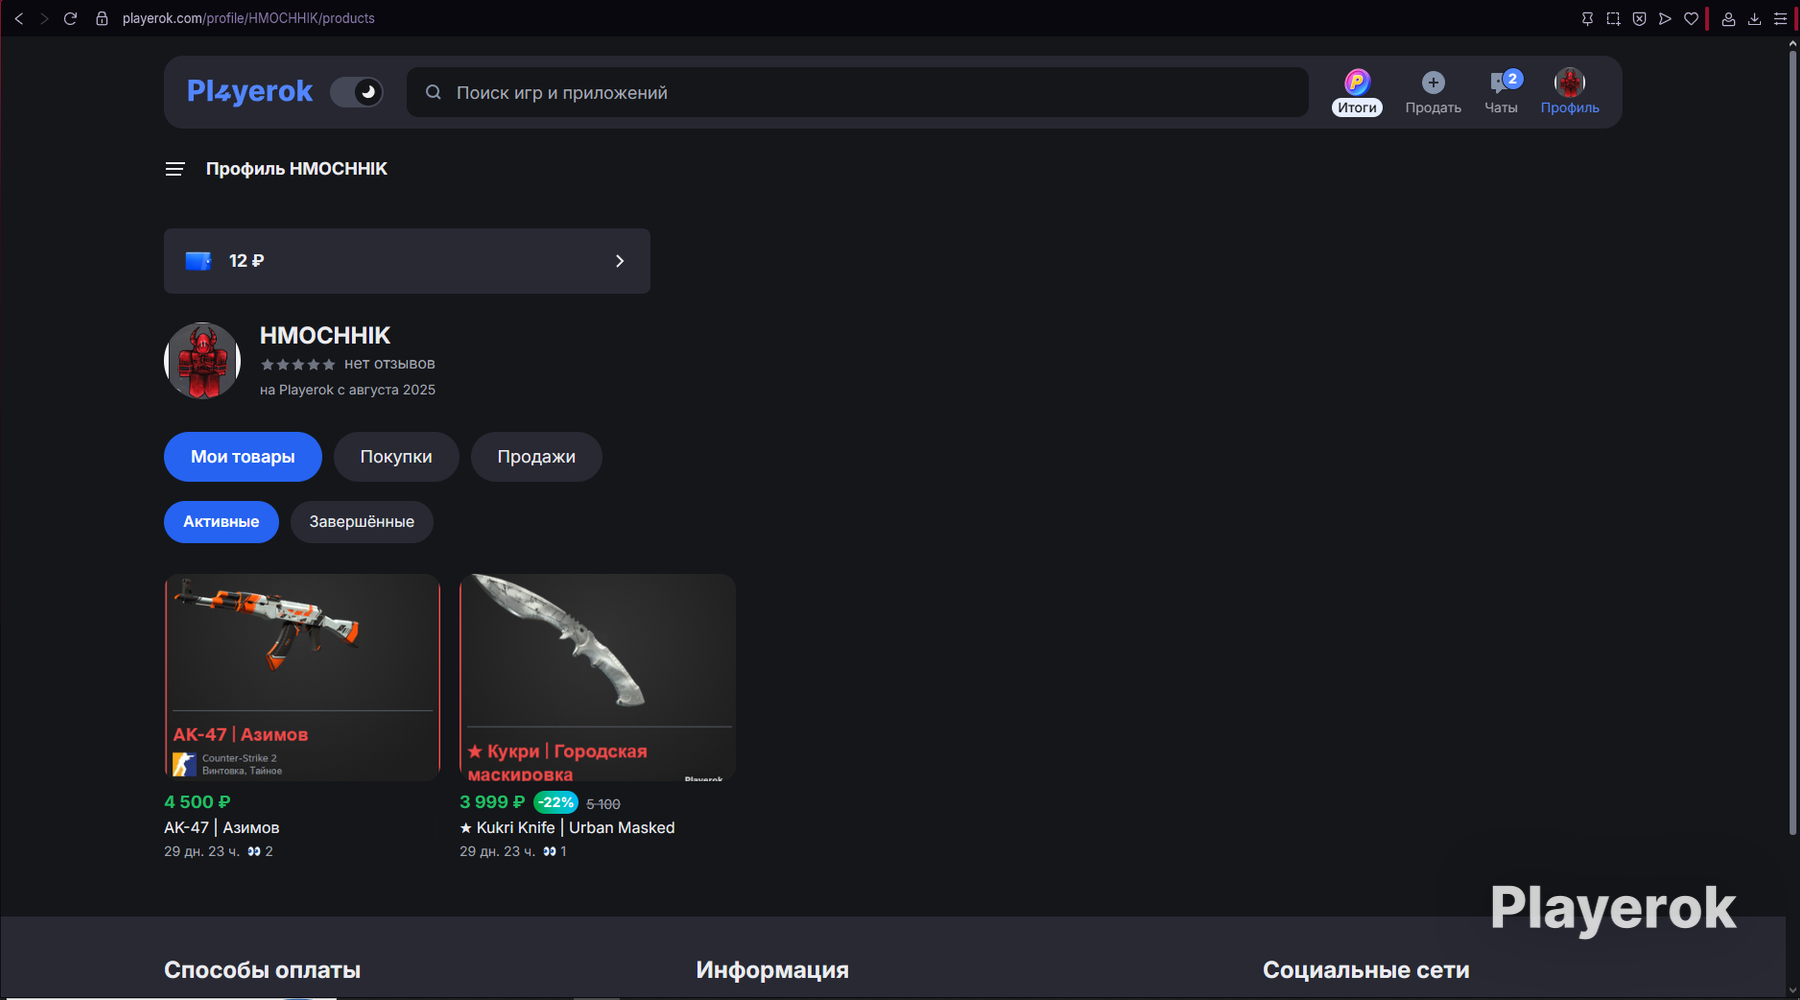Click the browser address bar URL
Viewport: 1800px width, 1000px height.
tap(248, 18)
